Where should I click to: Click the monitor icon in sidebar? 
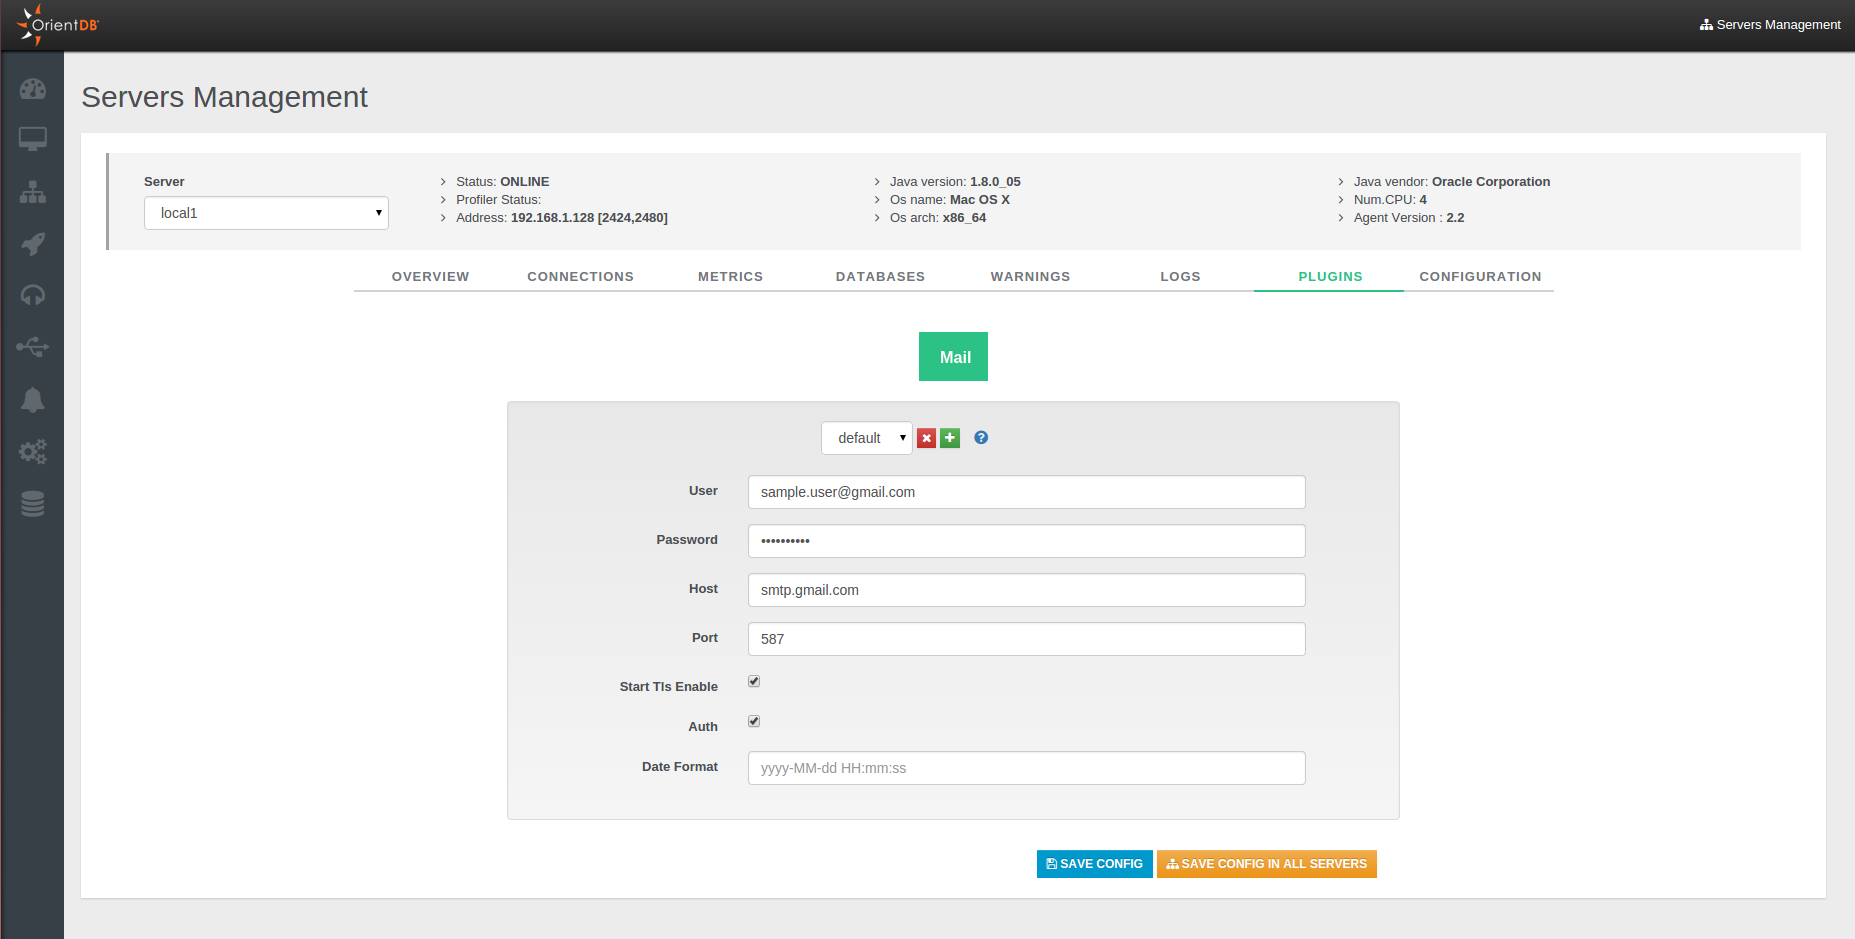coord(33,139)
